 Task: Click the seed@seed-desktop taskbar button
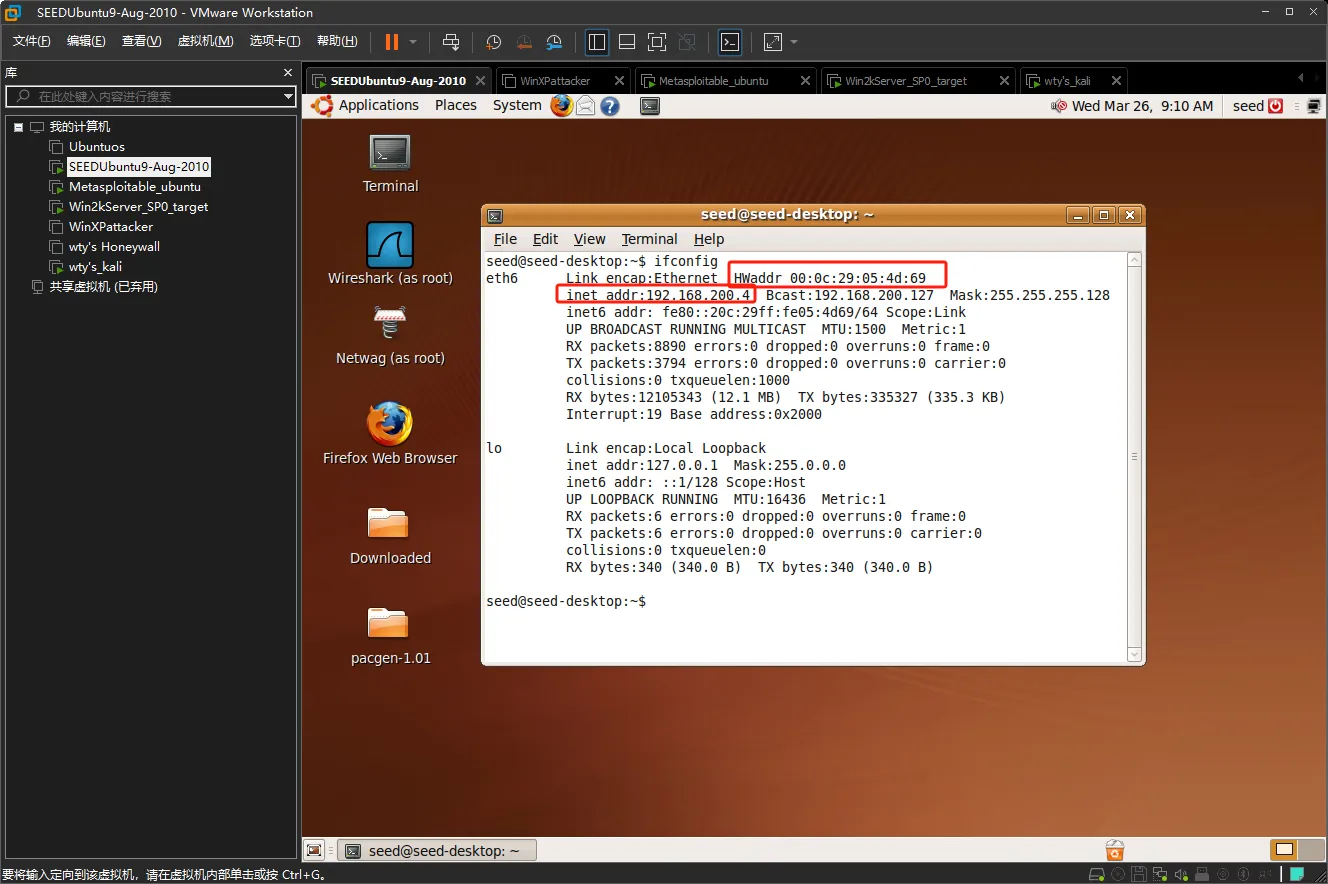coord(437,850)
